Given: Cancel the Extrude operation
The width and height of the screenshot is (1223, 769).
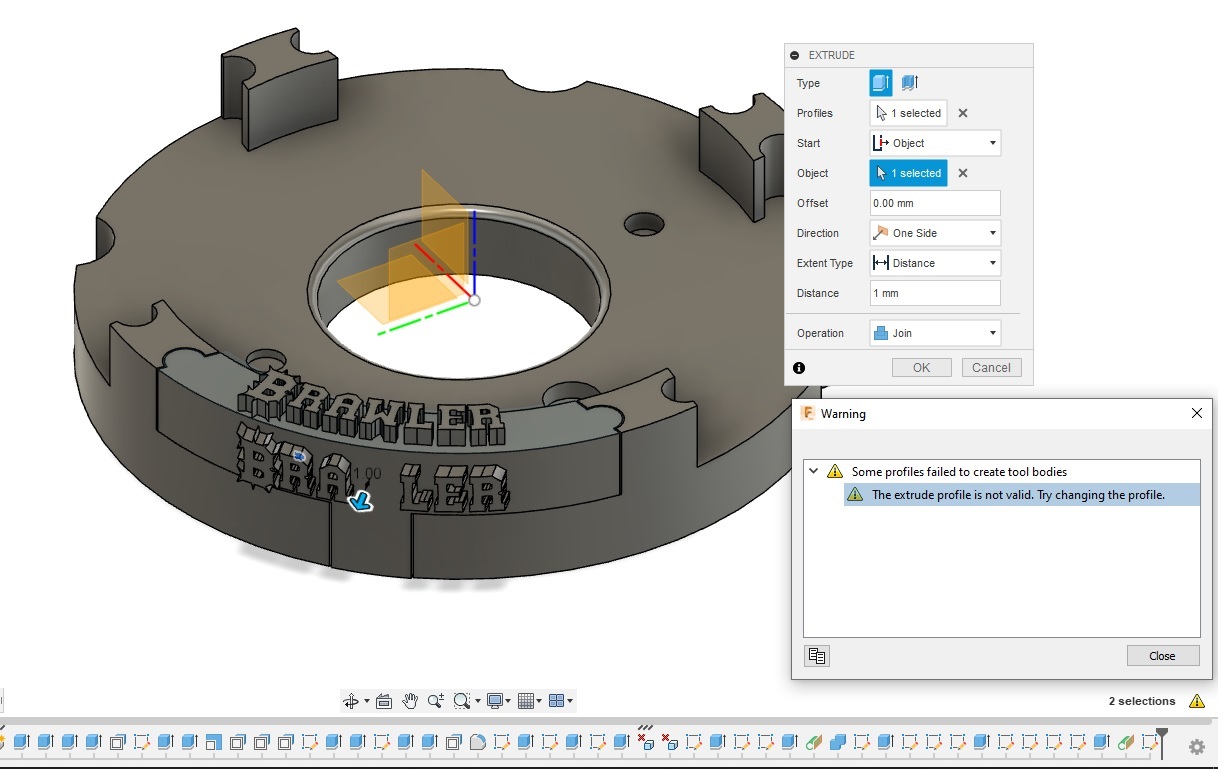Looking at the screenshot, I should 991,368.
